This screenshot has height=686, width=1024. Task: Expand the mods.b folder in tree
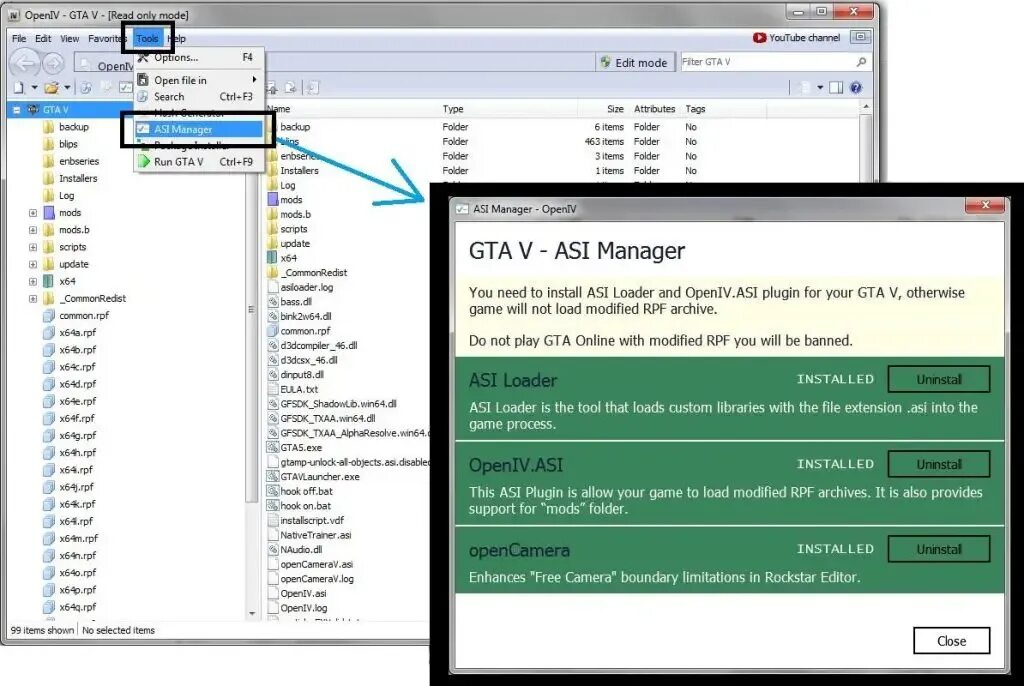tap(33, 230)
